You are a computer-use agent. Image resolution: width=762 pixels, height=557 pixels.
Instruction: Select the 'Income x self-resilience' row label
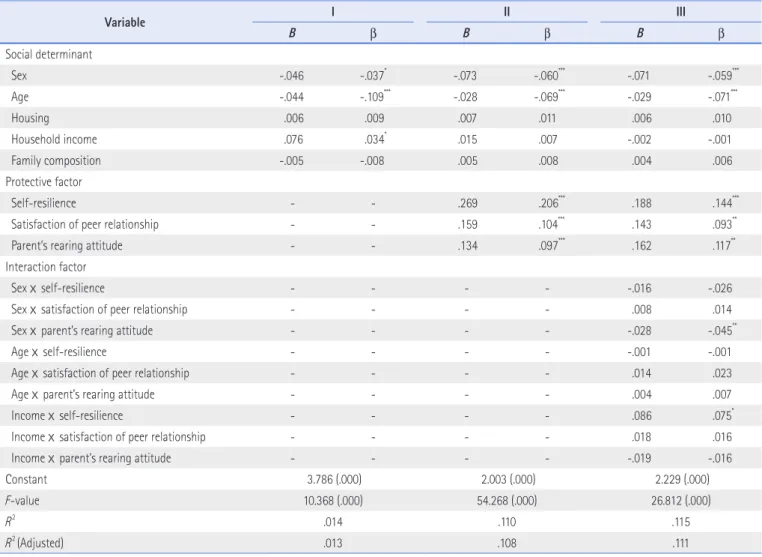tap(67, 416)
